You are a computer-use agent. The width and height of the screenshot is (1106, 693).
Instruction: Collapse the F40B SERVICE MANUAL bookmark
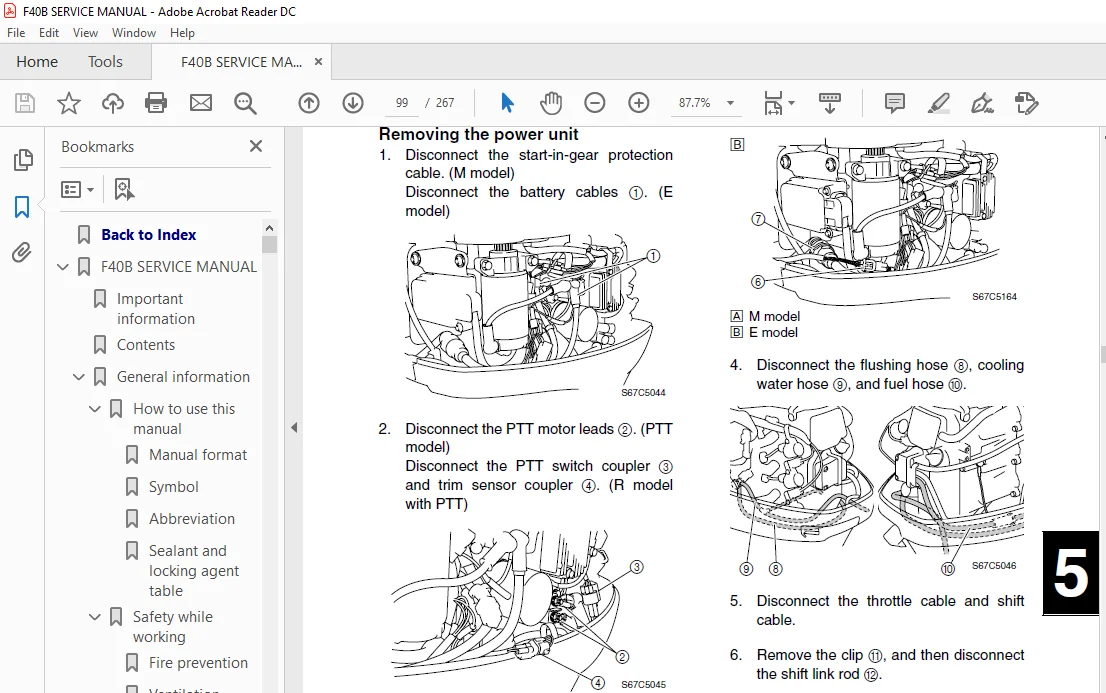(x=63, y=267)
